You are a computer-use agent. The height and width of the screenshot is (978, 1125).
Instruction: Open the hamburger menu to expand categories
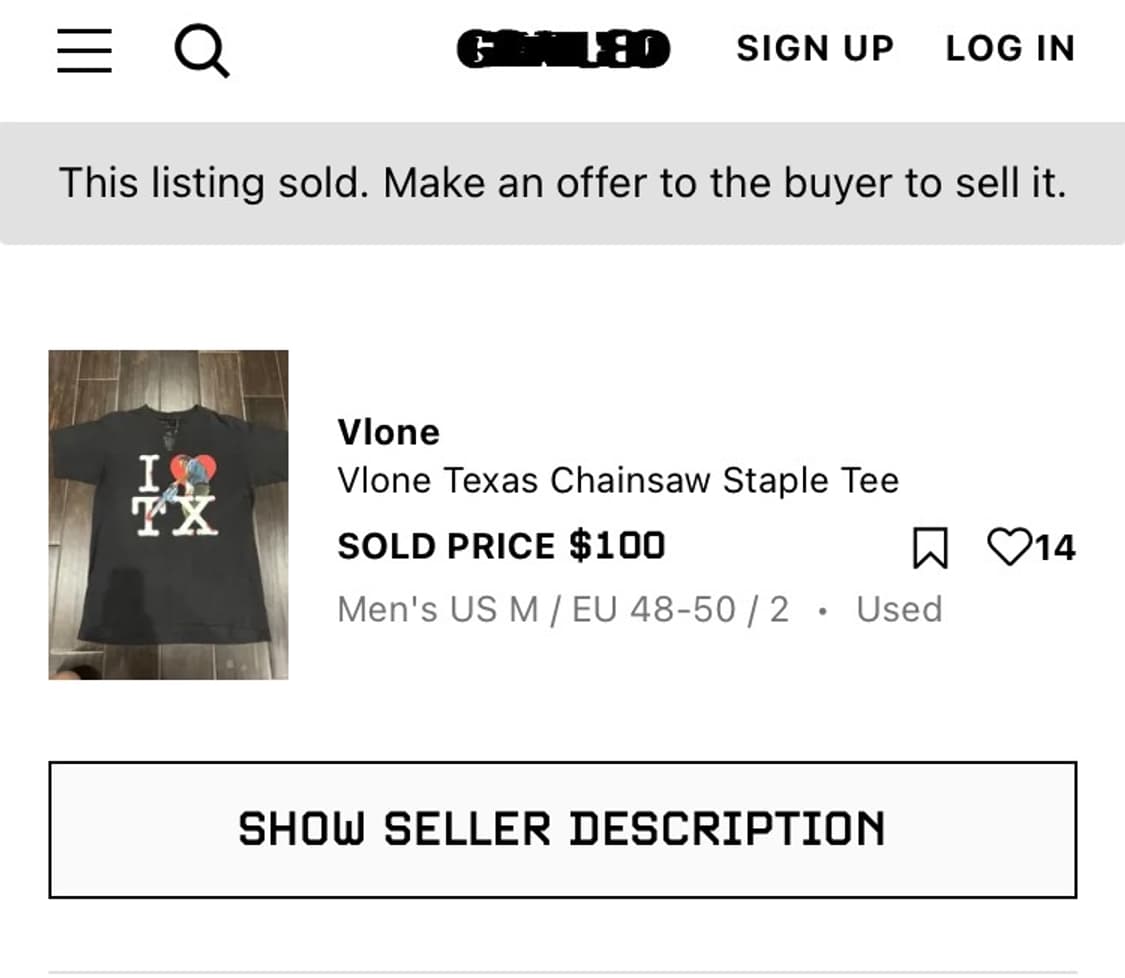(84, 52)
